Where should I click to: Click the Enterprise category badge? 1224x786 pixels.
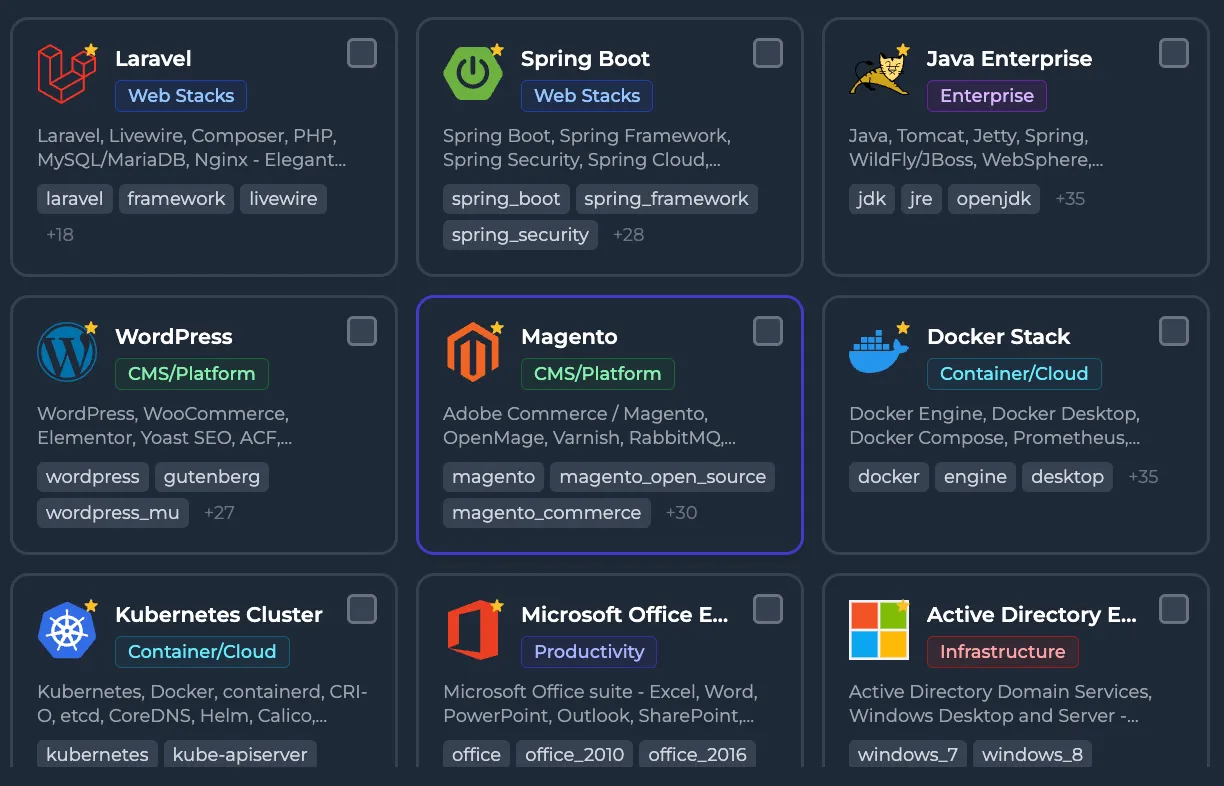987,96
